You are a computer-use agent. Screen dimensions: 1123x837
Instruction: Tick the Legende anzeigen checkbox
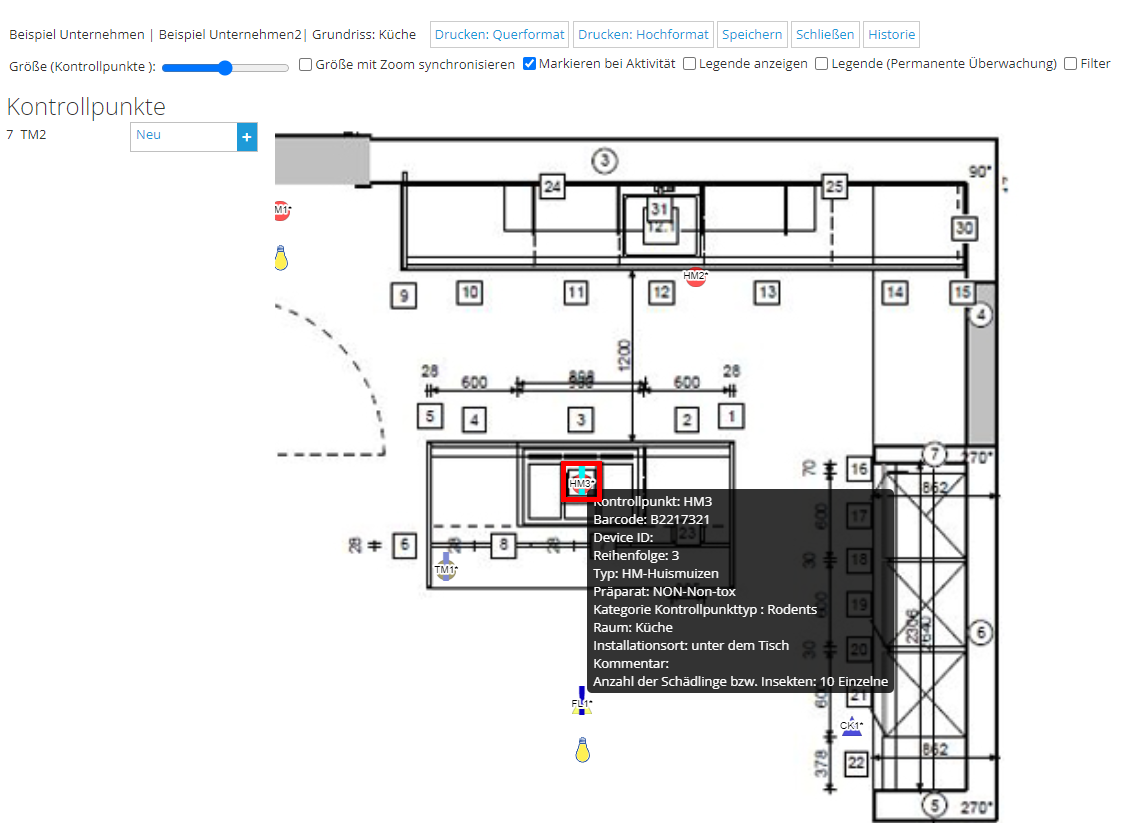coord(690,64)
